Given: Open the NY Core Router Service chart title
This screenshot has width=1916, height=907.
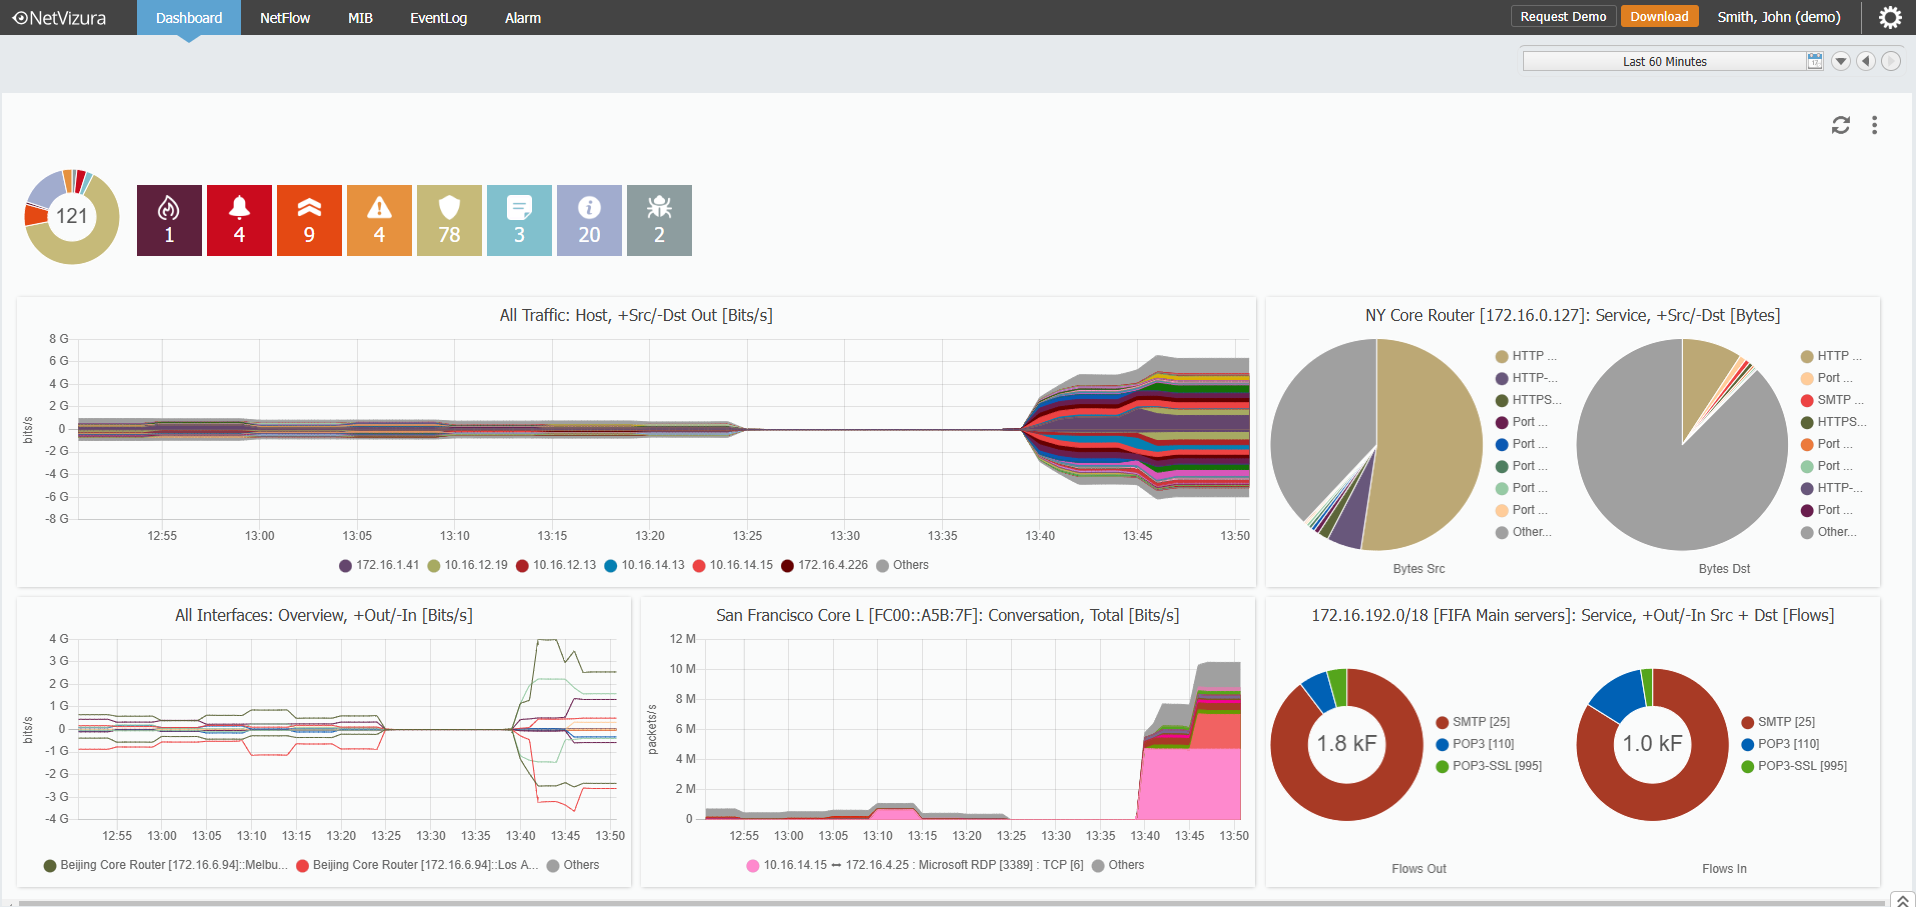Looking at the screenshot, I should (x=1573, y=315).
